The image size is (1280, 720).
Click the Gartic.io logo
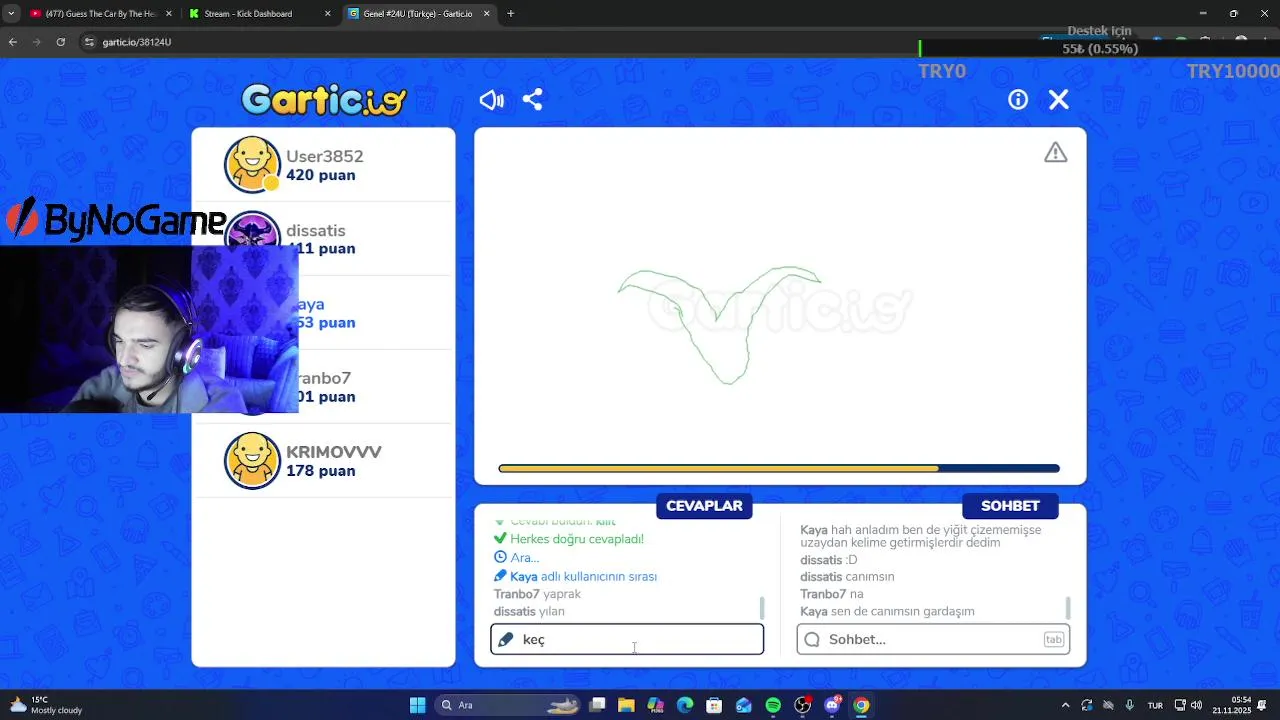coord(324,100)
